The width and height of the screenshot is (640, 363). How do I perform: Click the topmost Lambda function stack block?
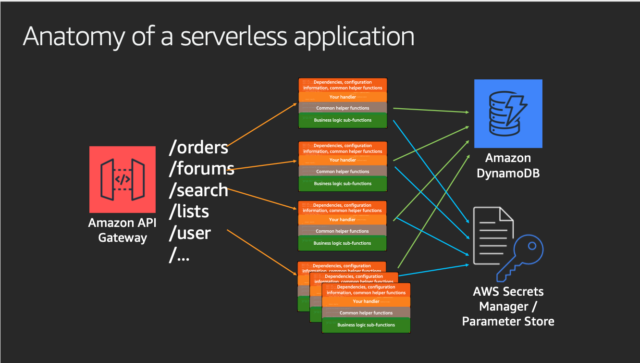pyautogui.click(x=343, y=103)
